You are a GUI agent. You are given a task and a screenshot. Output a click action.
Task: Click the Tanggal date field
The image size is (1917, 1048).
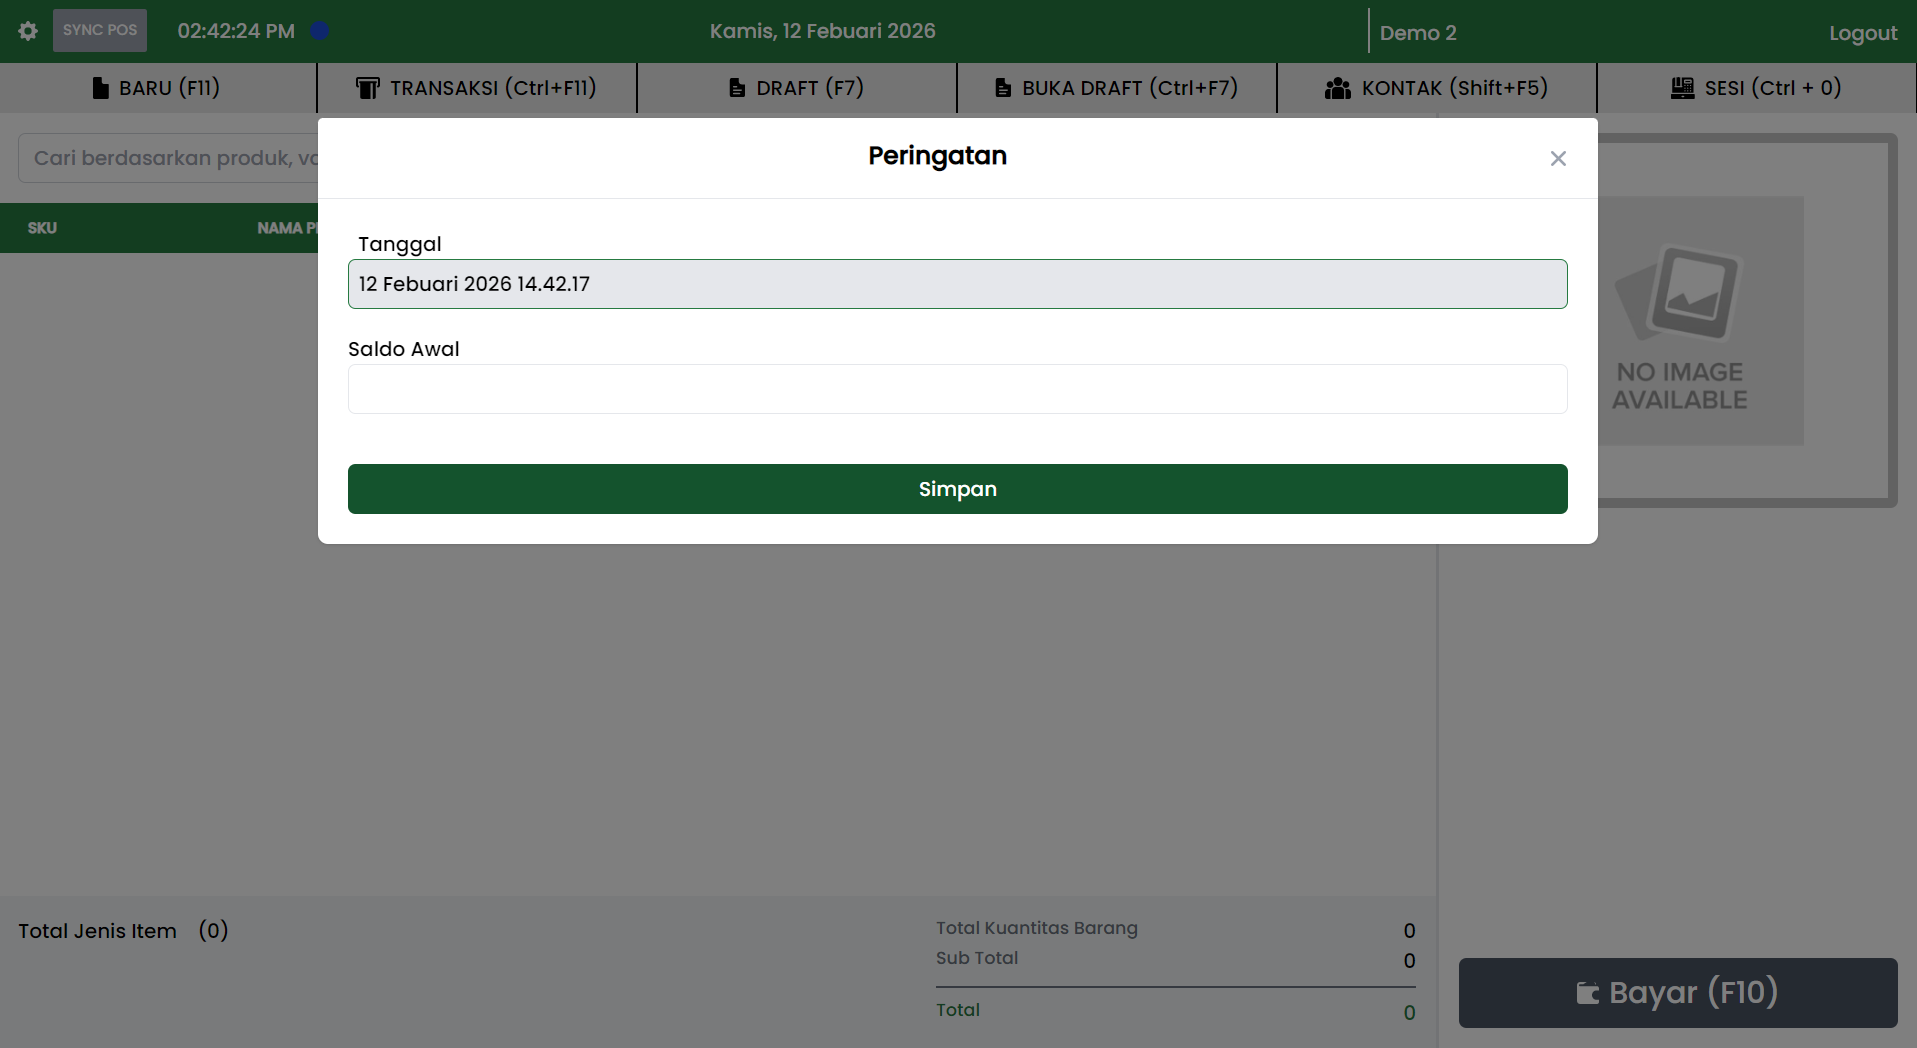(957, 284)
